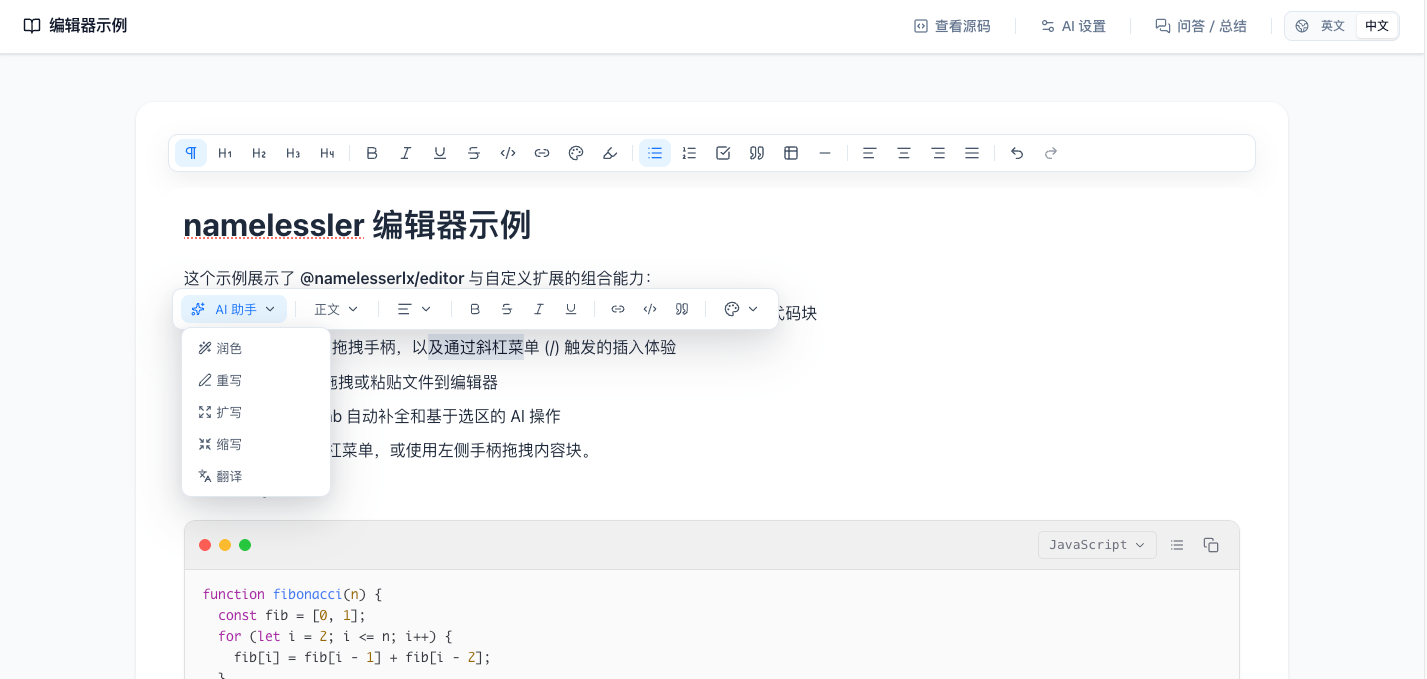Switch language to 中文
The height and width of the screenshot is (679, 1427).
[1377, 26]
